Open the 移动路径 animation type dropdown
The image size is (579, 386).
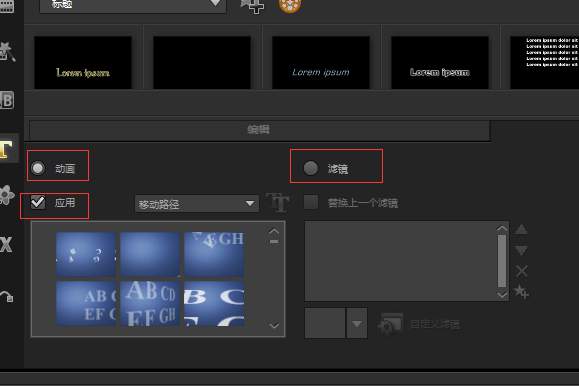point(197,204)
